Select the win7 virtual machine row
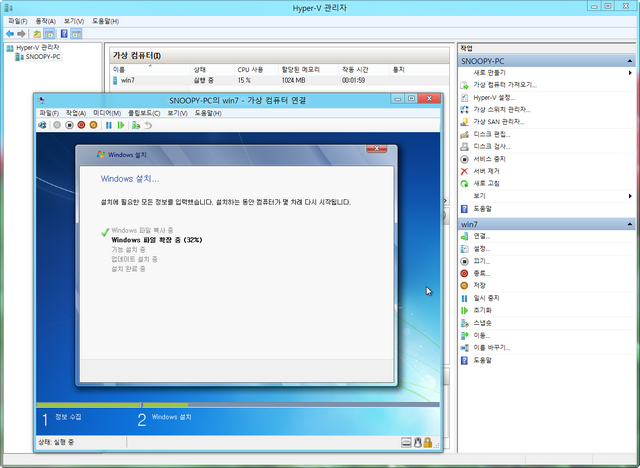 point(280,80)
